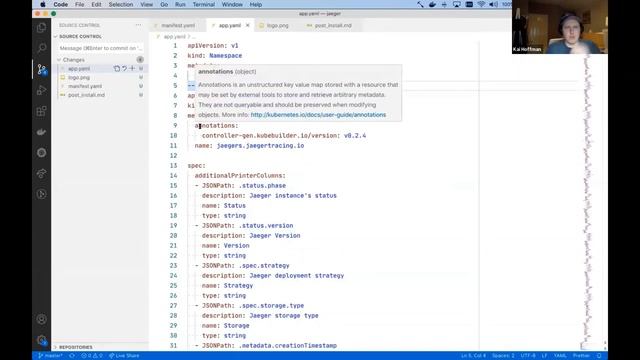
Task: Close the app.yaml editor tab
Action: tap(247, 25)
